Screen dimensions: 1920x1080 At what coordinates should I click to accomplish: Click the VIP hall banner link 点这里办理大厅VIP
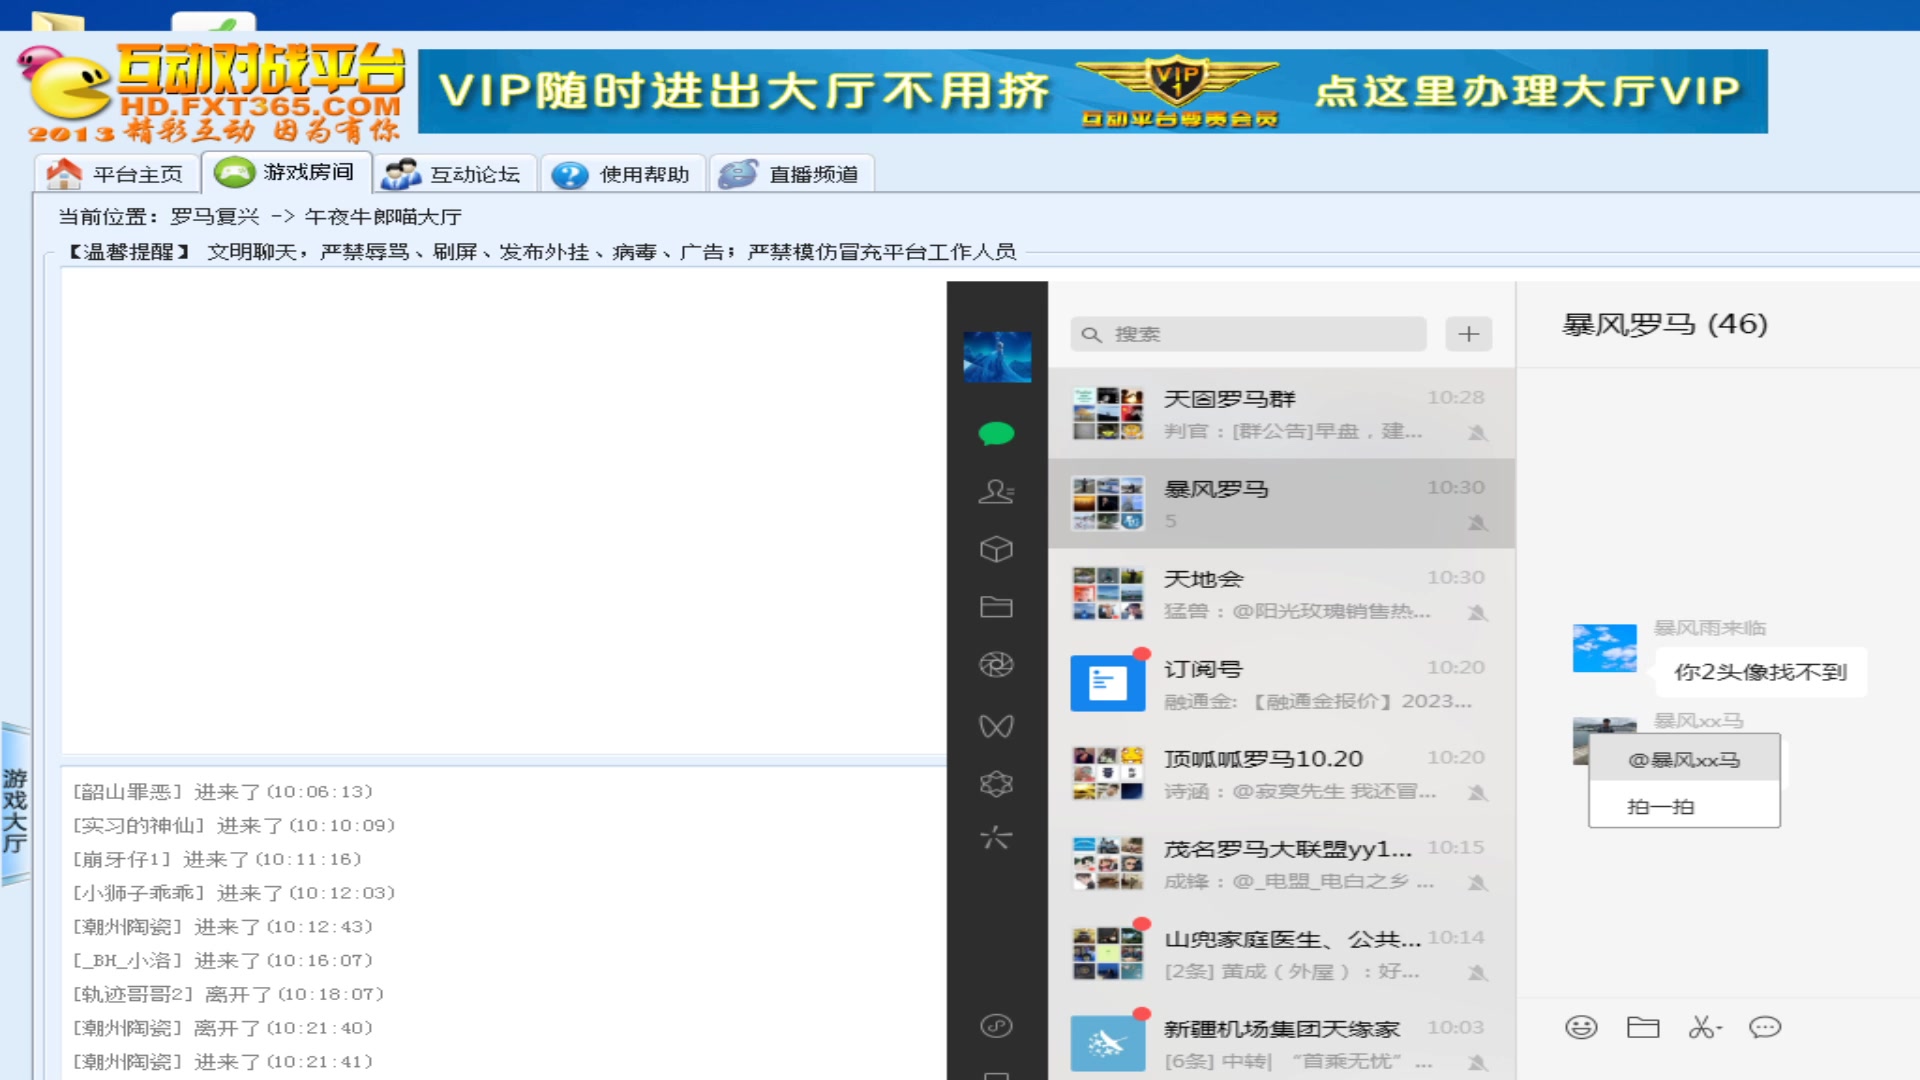click(1527, 91)
